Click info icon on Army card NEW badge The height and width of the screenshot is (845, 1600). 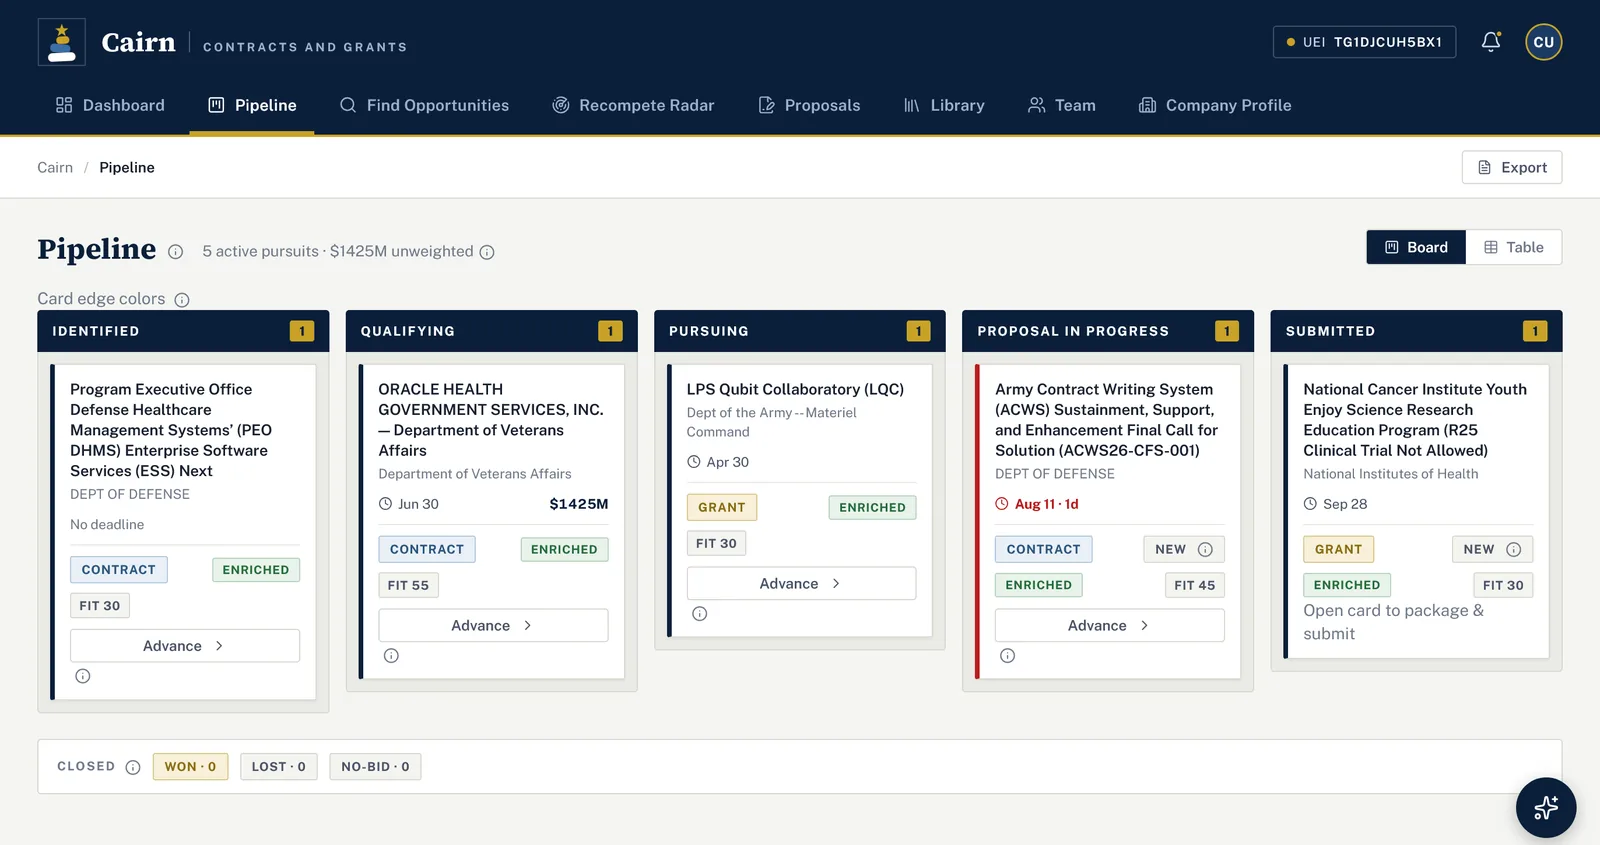pos(1205,549)
